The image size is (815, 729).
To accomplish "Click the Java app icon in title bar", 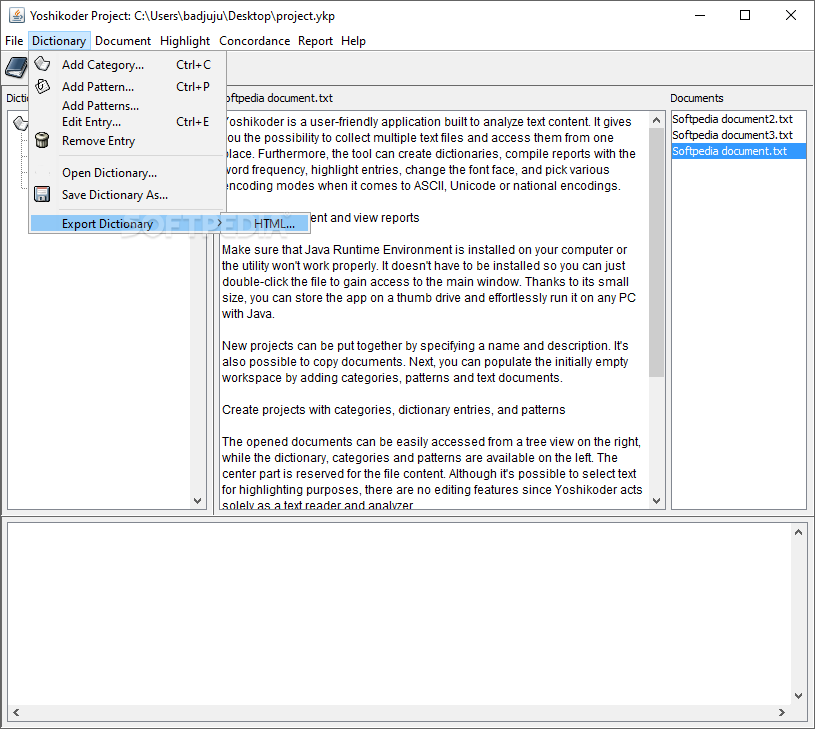I will tap(17, 15).
